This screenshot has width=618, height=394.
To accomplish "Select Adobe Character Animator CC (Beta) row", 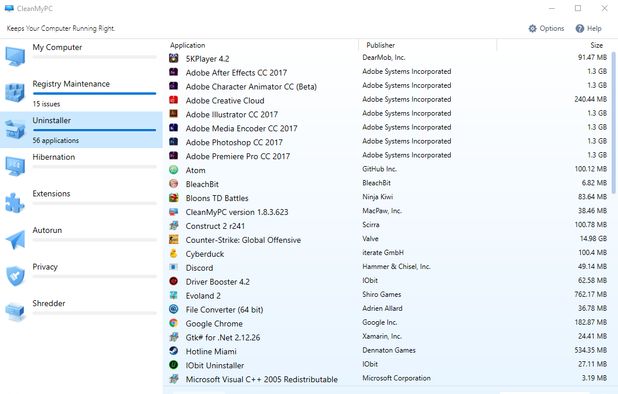I will 388,86.
